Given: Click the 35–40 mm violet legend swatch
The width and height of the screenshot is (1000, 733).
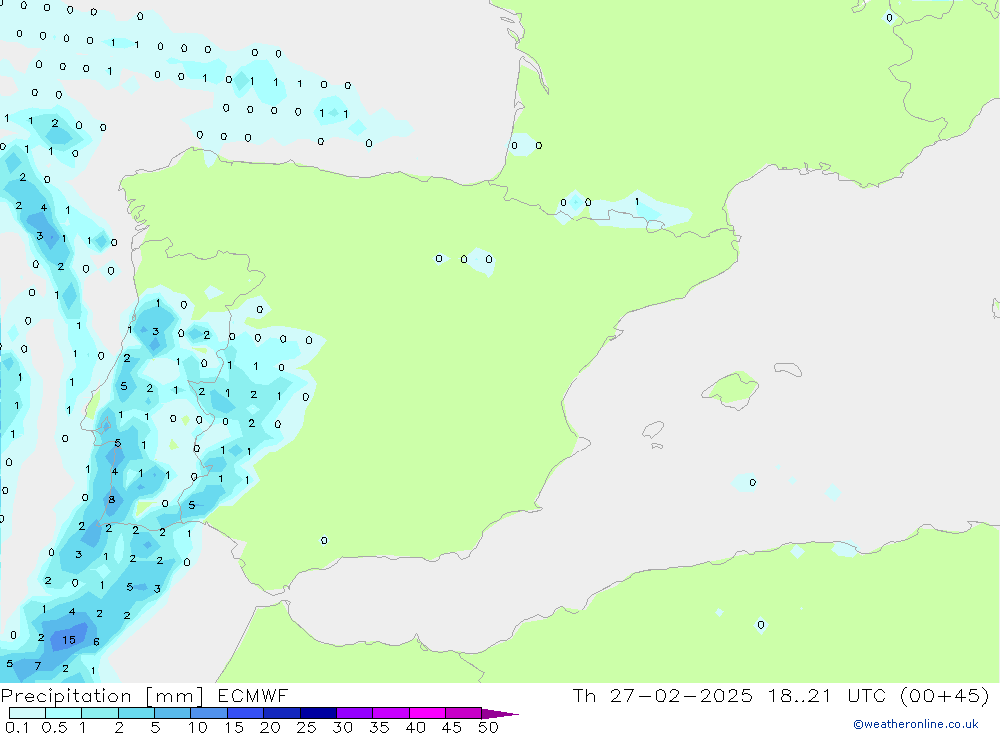Looking at the screenshot, I should (x=391, y=713).
